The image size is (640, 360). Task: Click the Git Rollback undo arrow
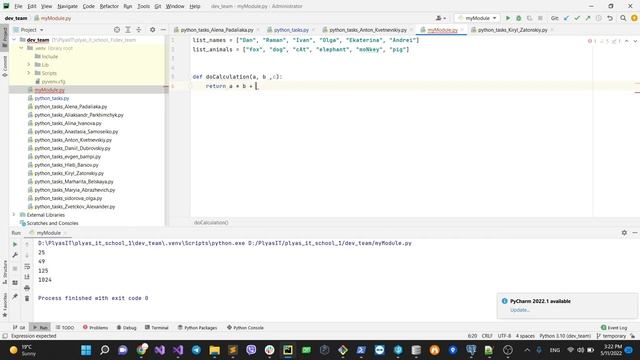(x=610, y=18)
